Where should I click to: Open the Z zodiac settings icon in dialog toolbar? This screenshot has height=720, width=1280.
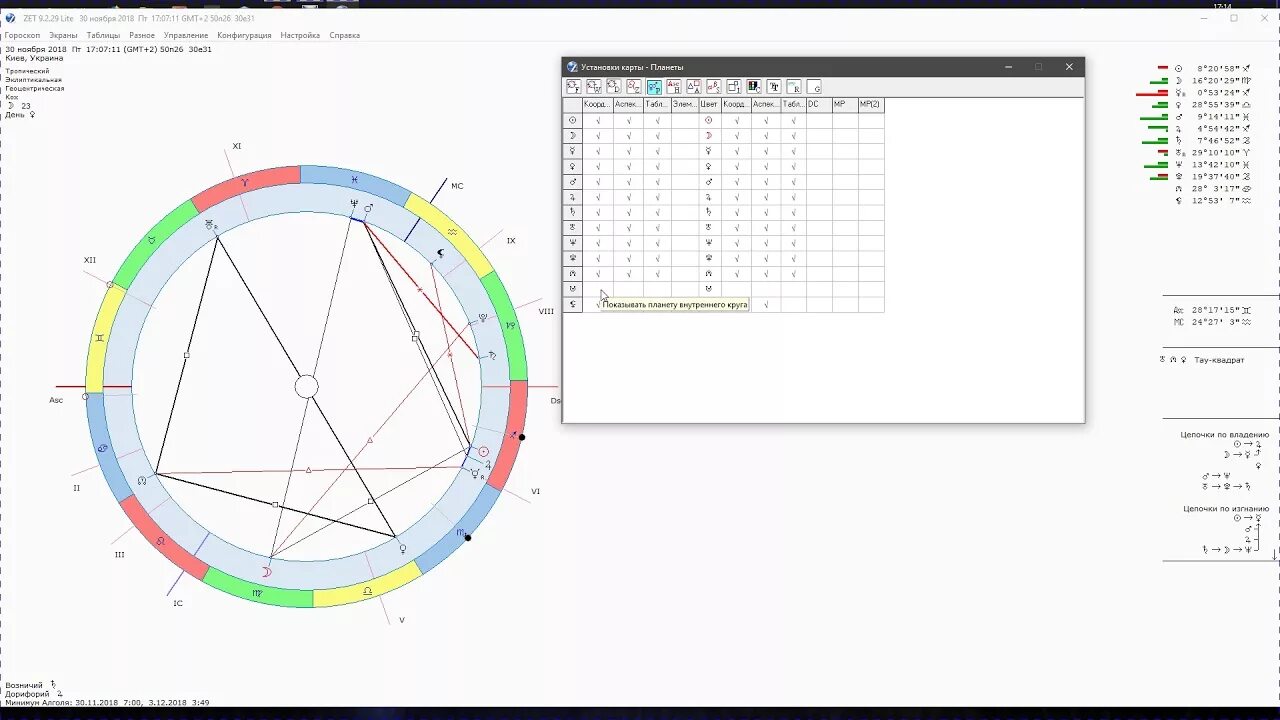[x=634, y=87]
